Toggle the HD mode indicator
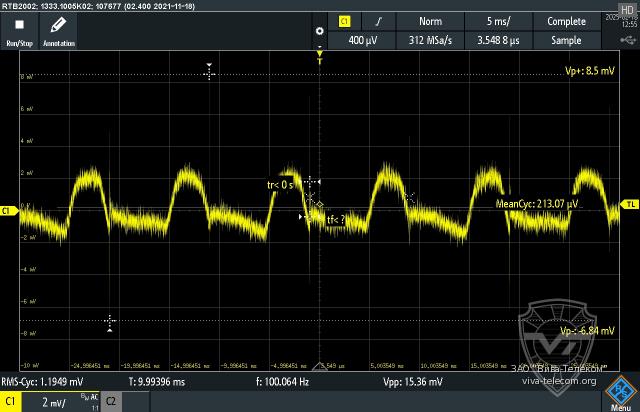 pos(627,9)
